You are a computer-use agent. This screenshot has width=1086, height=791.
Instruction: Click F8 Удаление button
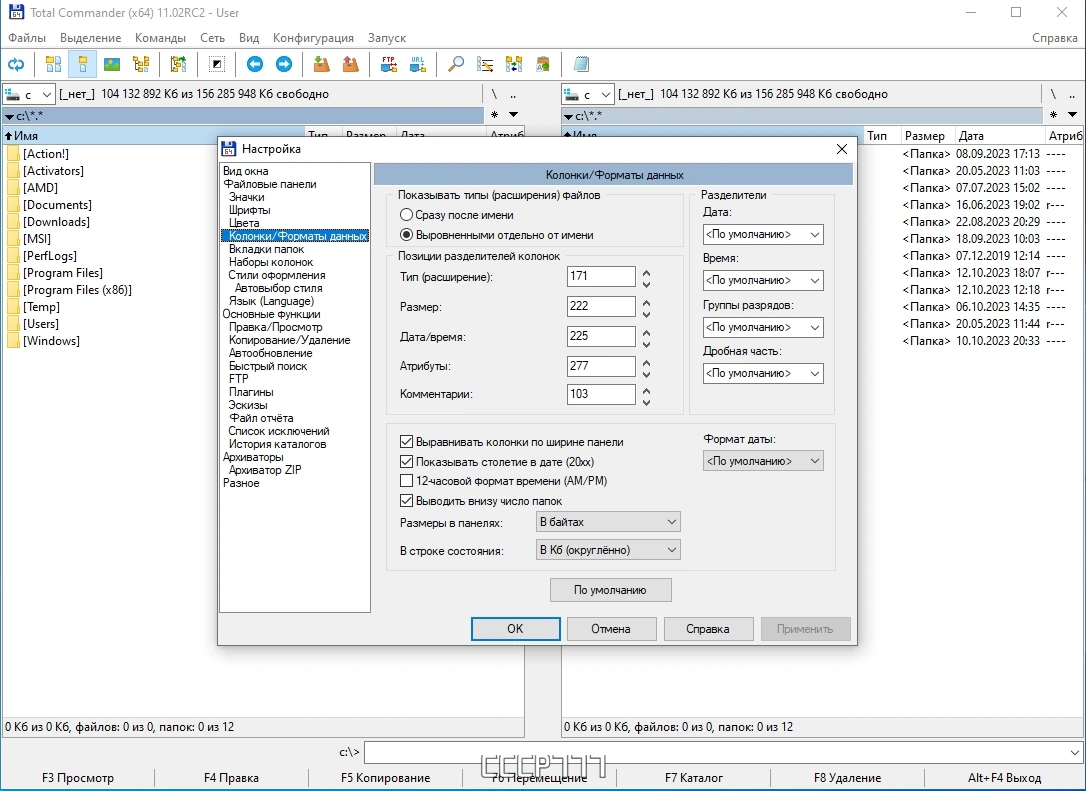pyautogui.click(x=847, y=778)
